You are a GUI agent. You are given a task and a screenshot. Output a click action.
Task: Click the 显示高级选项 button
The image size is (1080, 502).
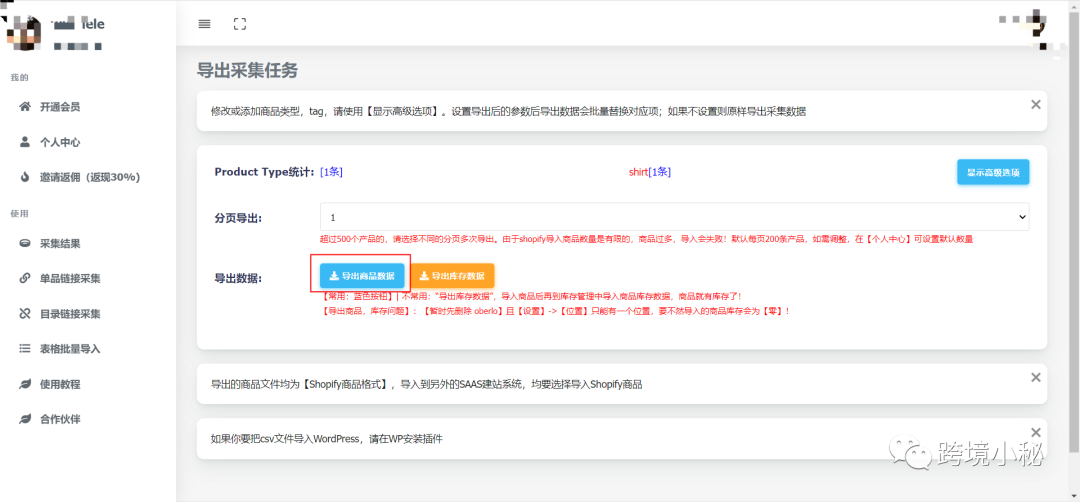point(993,172)
